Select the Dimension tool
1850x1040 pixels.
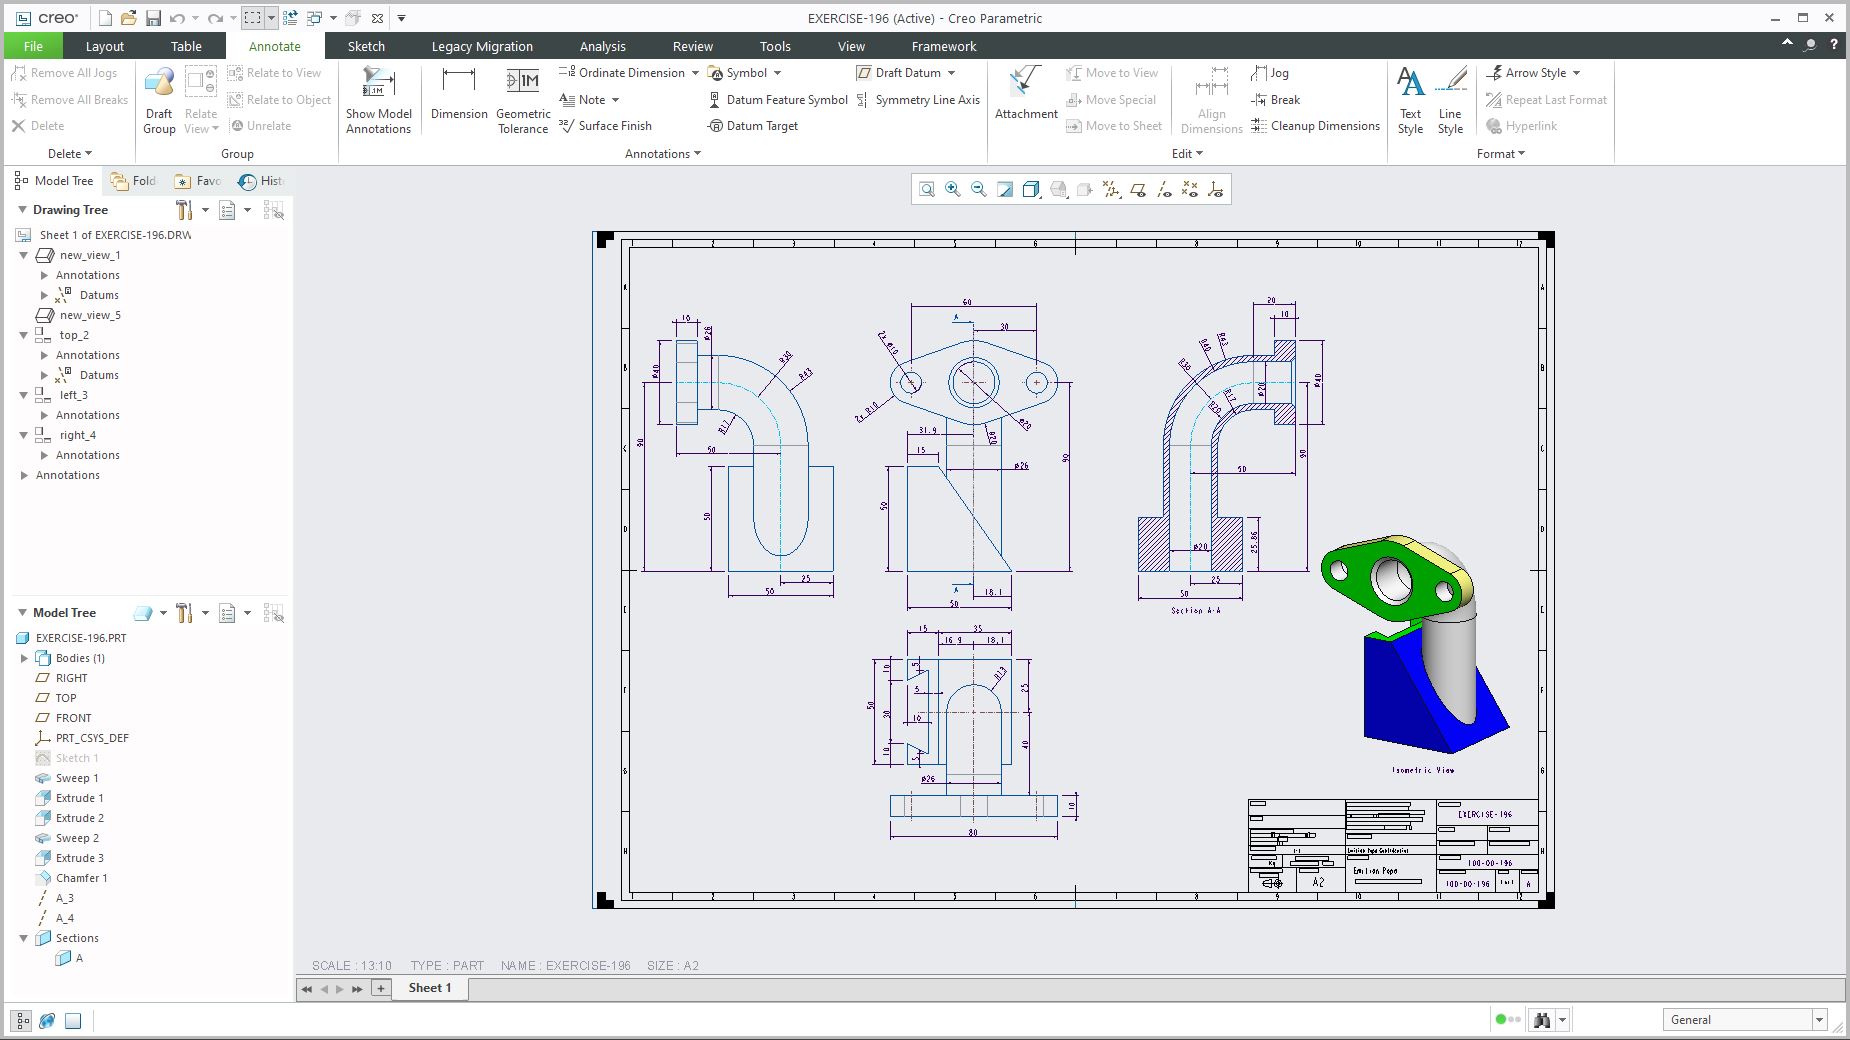pyautogui.click(x=459, y=94)
